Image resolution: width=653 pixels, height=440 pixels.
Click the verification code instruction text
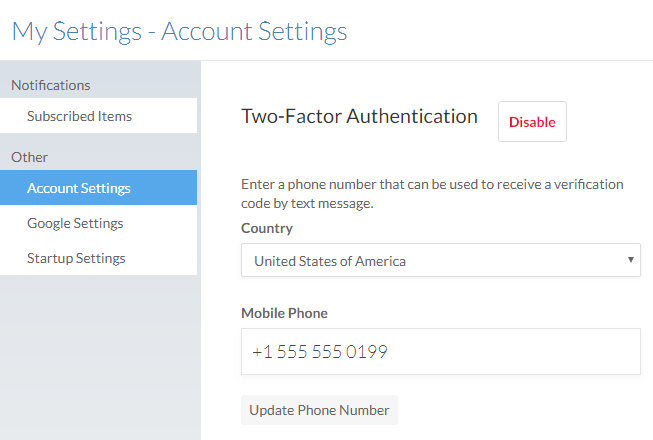432,194
